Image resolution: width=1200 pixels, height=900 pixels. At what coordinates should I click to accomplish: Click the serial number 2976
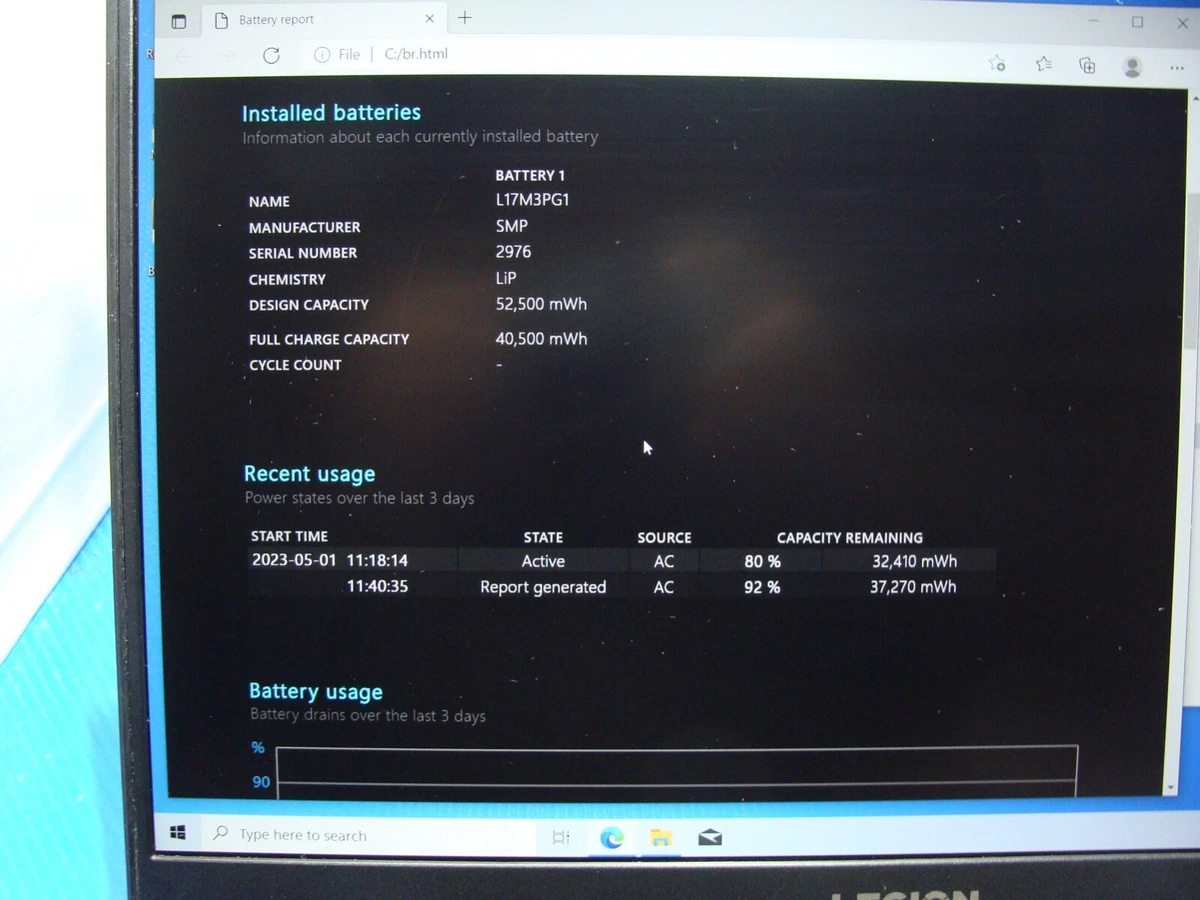pos(513,252)
